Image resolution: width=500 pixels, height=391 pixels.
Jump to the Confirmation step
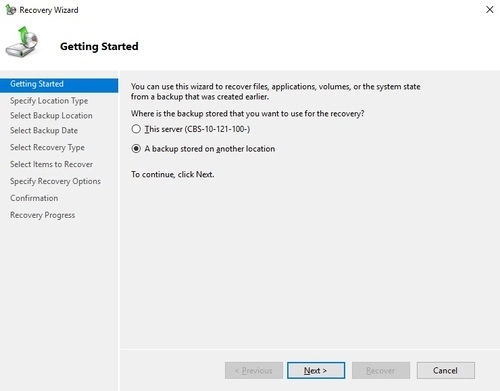34,198
